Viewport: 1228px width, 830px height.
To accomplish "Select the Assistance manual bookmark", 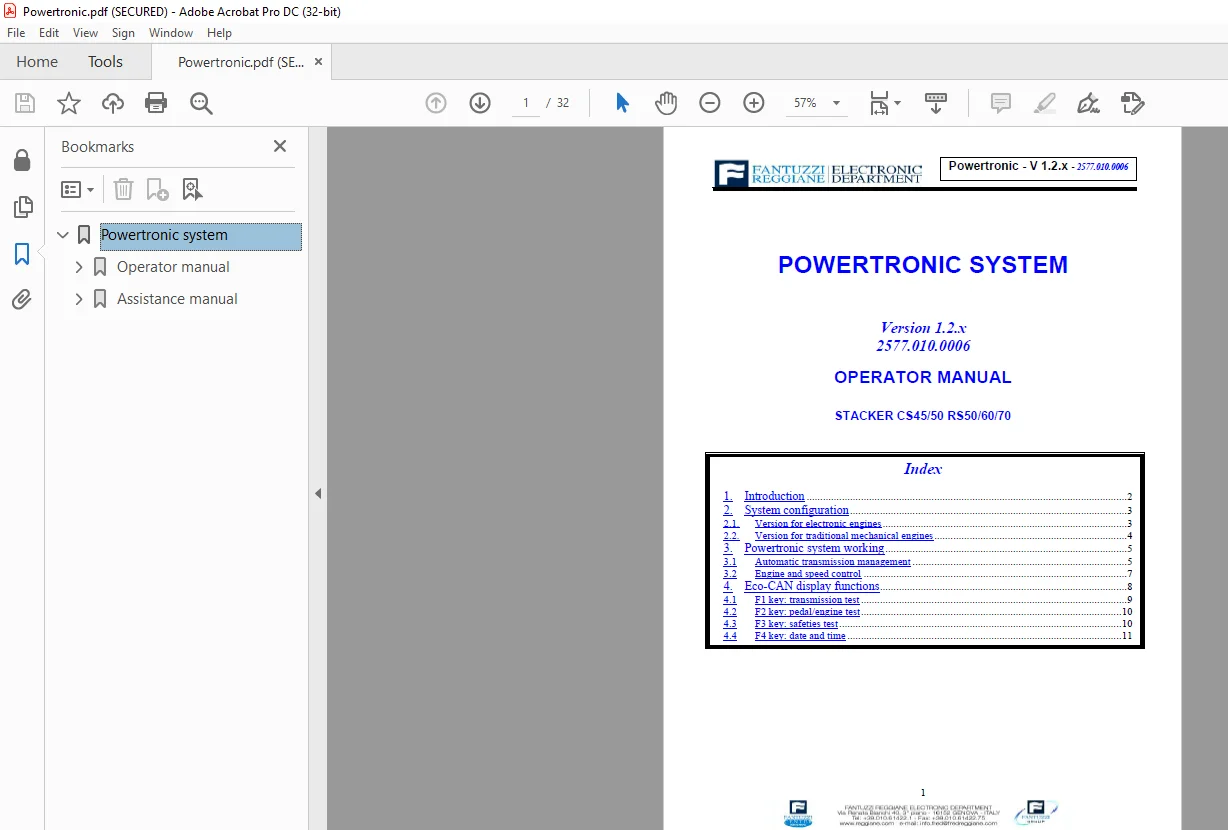I will click(177, 299).
